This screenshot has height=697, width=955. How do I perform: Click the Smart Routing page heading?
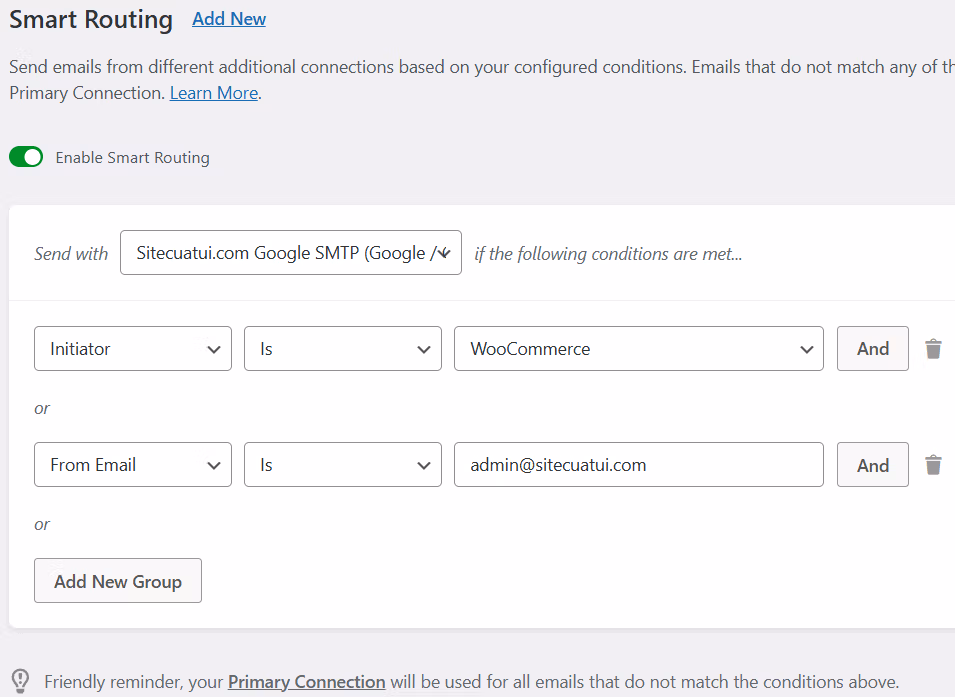tap(91, 20)
